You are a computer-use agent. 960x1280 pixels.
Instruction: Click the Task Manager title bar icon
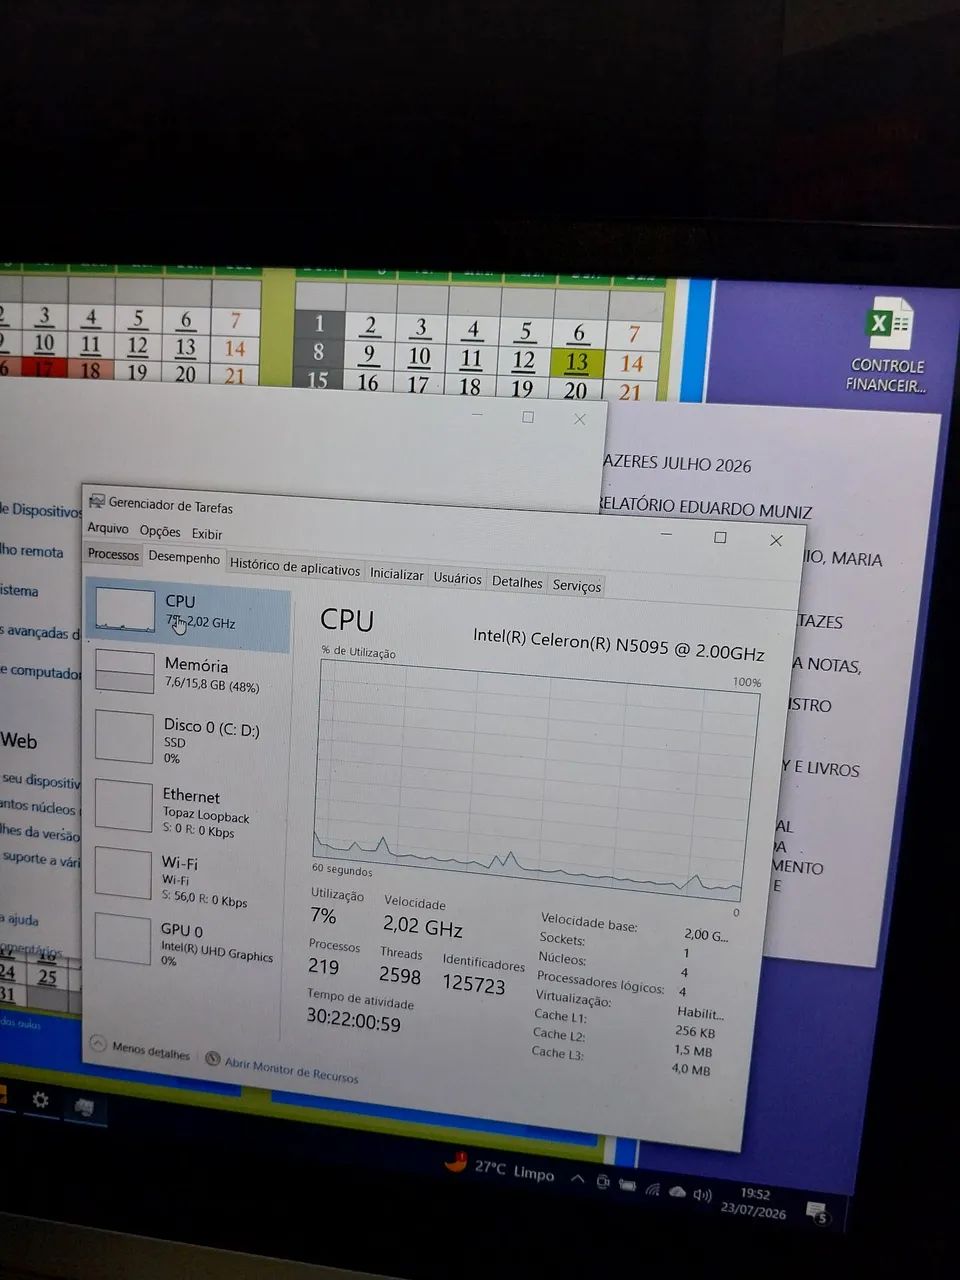96,501
